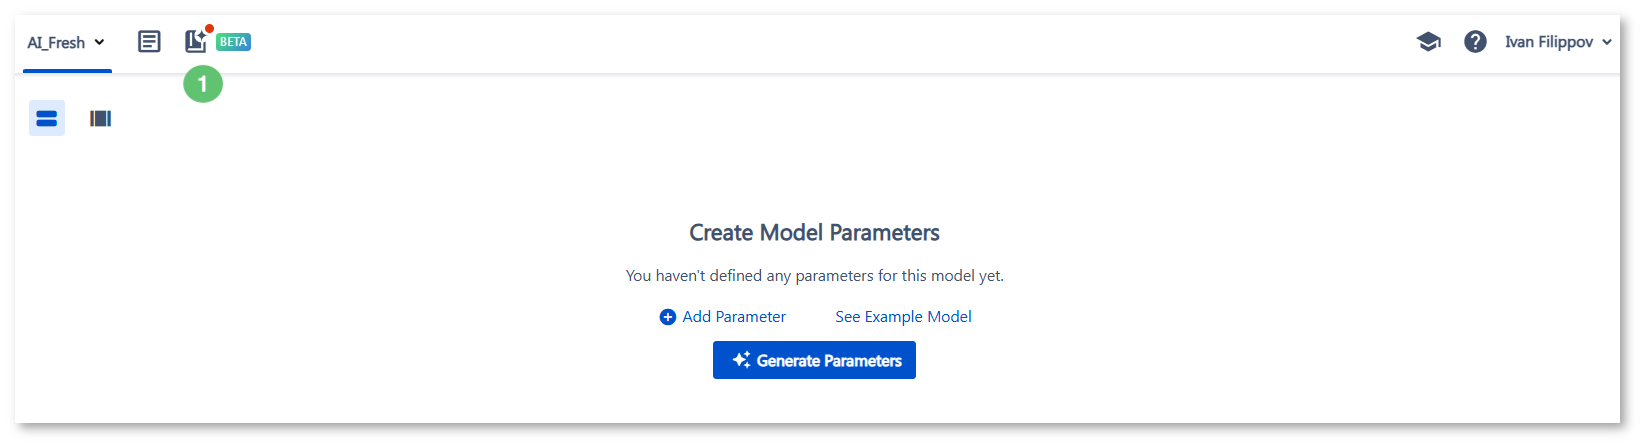The width and height of the screenshot is (1645, 448).
Task: Open the model notes document icon
Action: pyautogui.click(x=149, y=42)
